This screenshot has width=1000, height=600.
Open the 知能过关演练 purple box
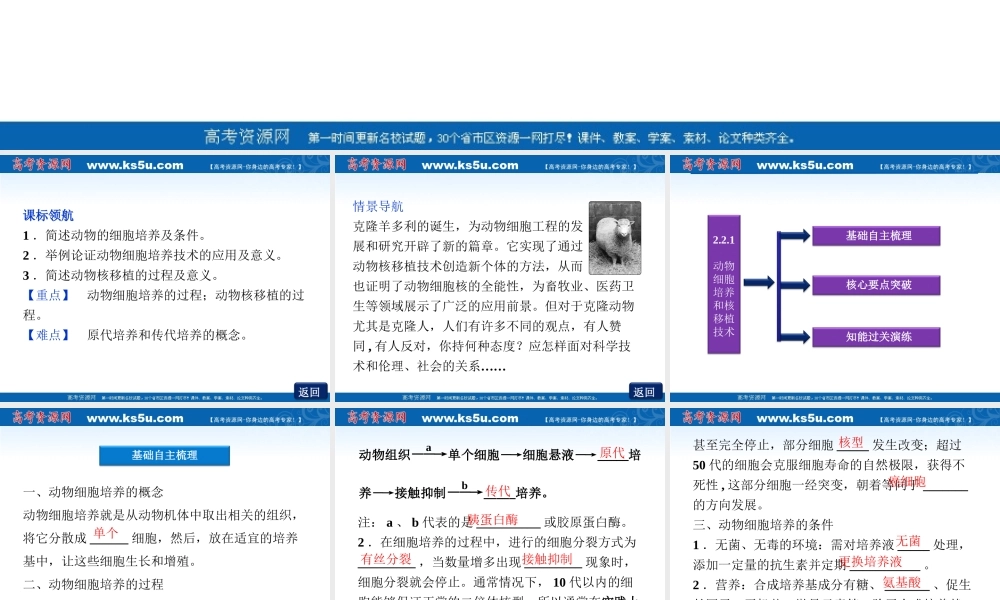876,337
